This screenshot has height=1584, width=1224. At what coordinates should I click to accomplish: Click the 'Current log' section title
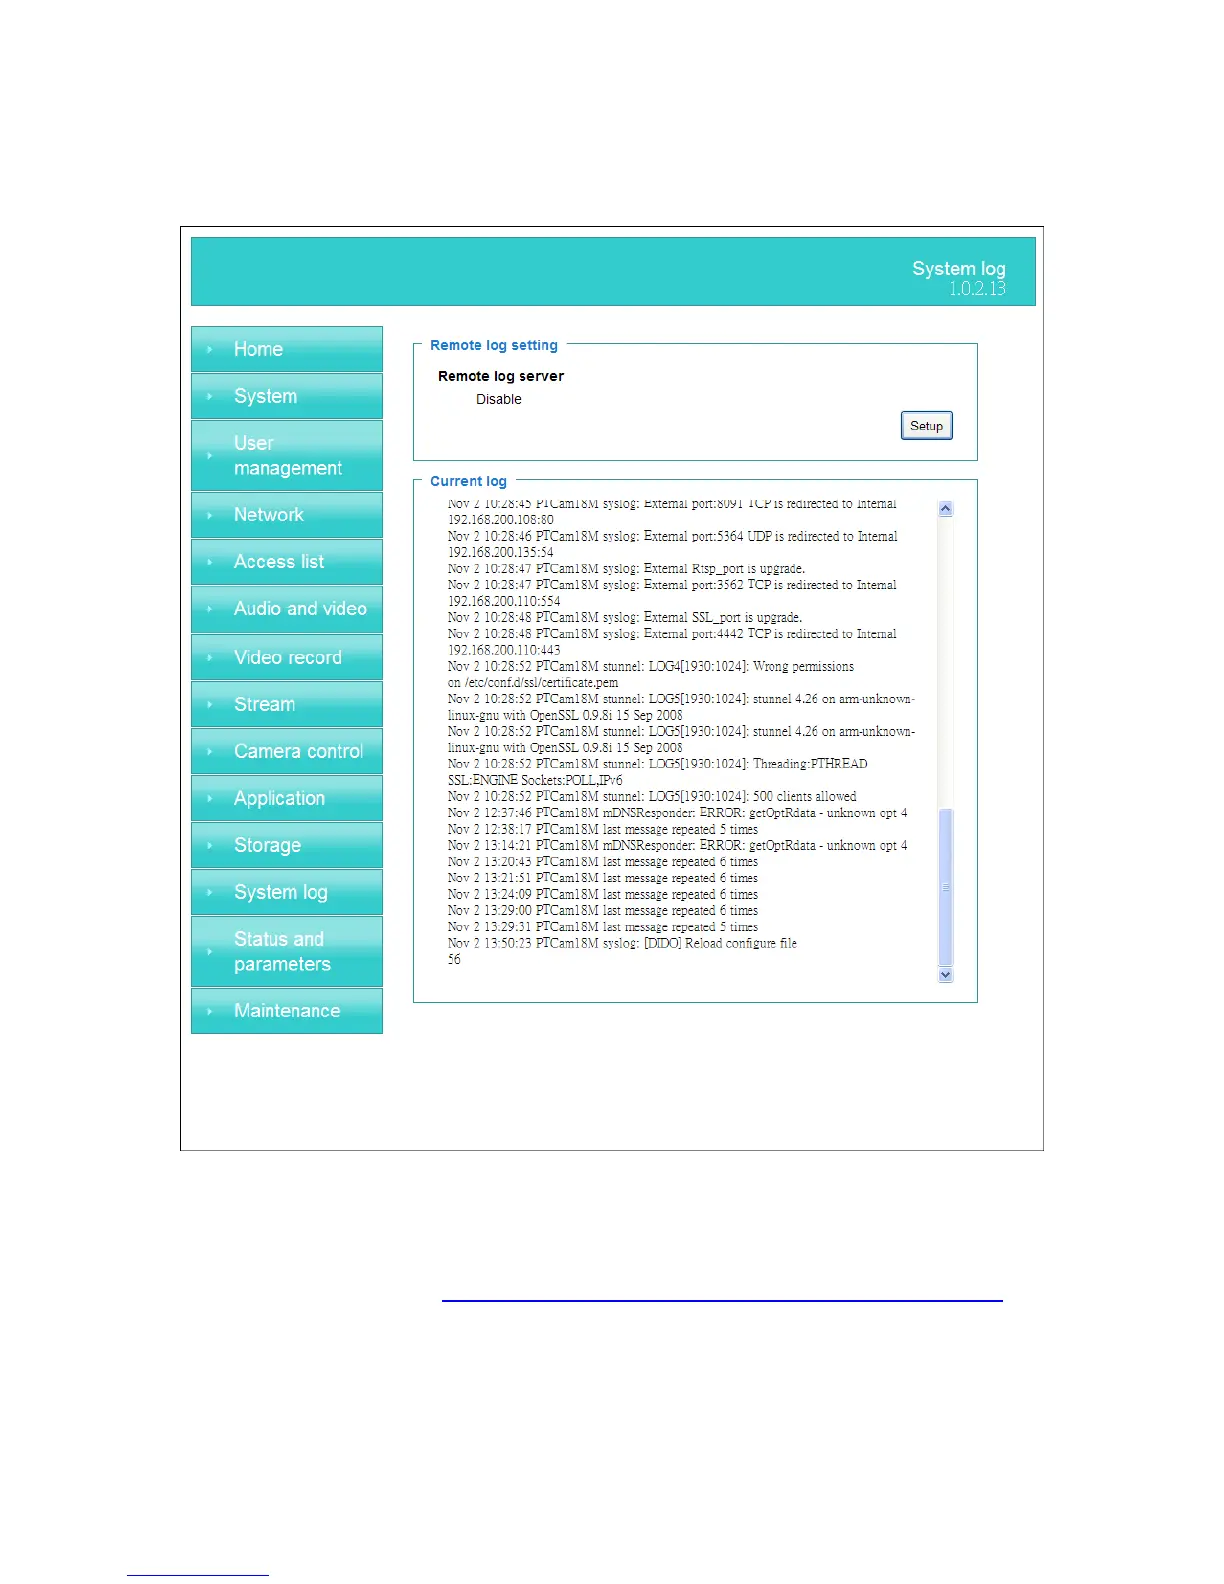pos(468,481)
